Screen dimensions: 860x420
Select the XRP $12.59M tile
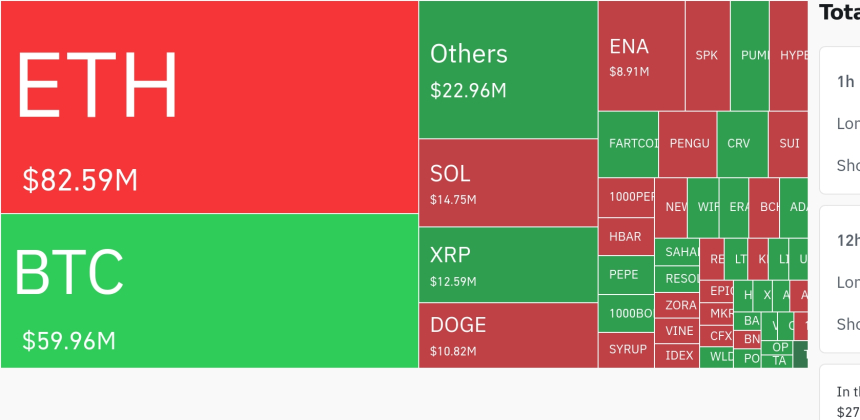[x=508, y=264]
